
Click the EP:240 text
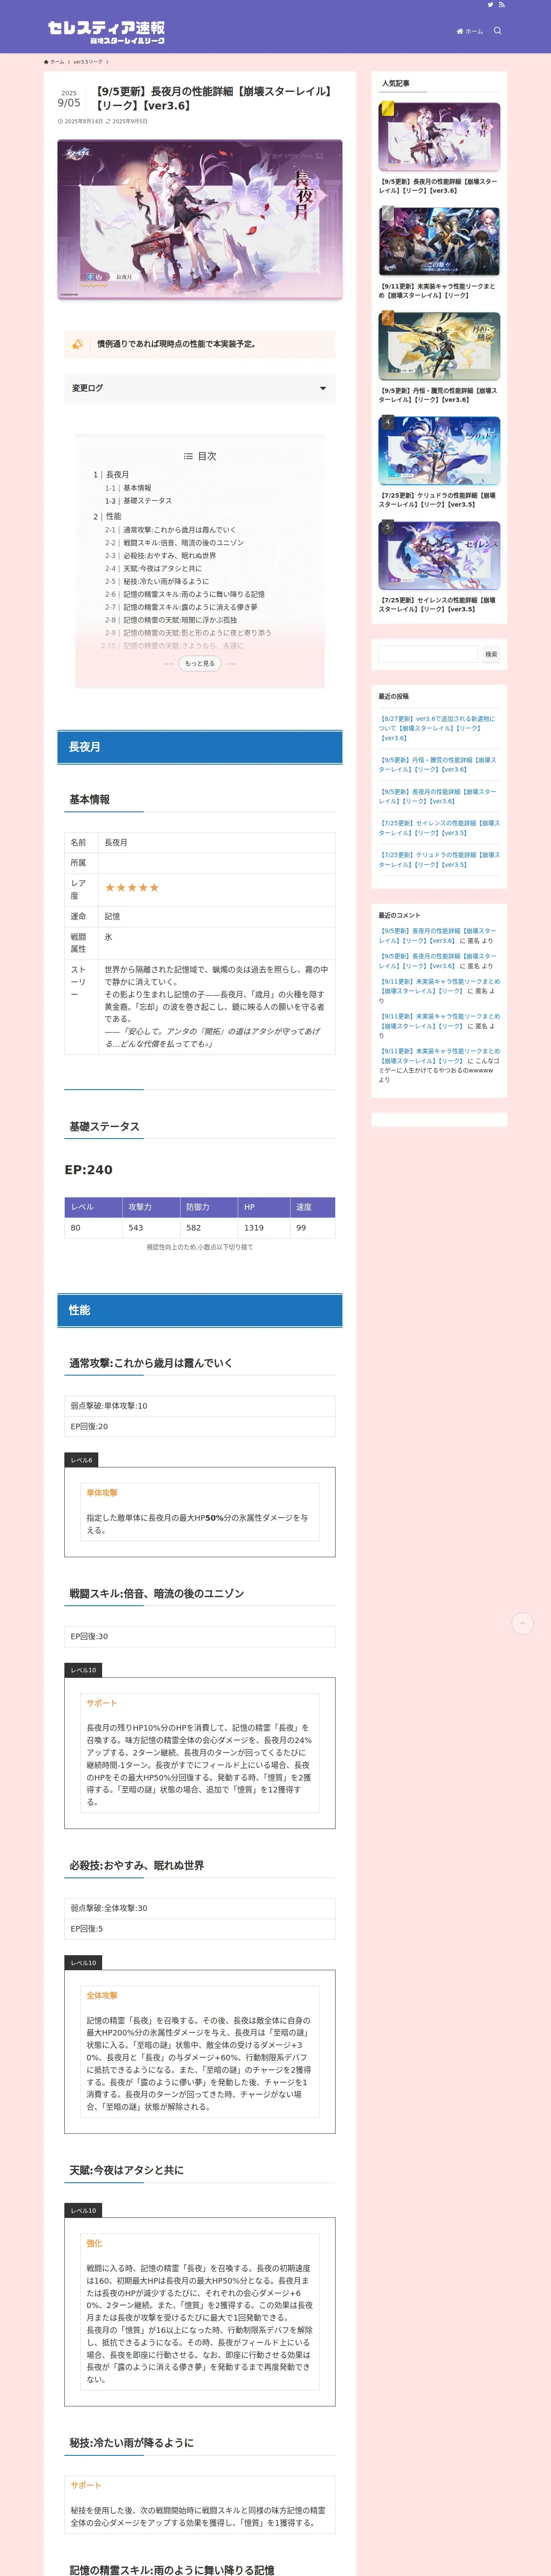pos(89,1170)
